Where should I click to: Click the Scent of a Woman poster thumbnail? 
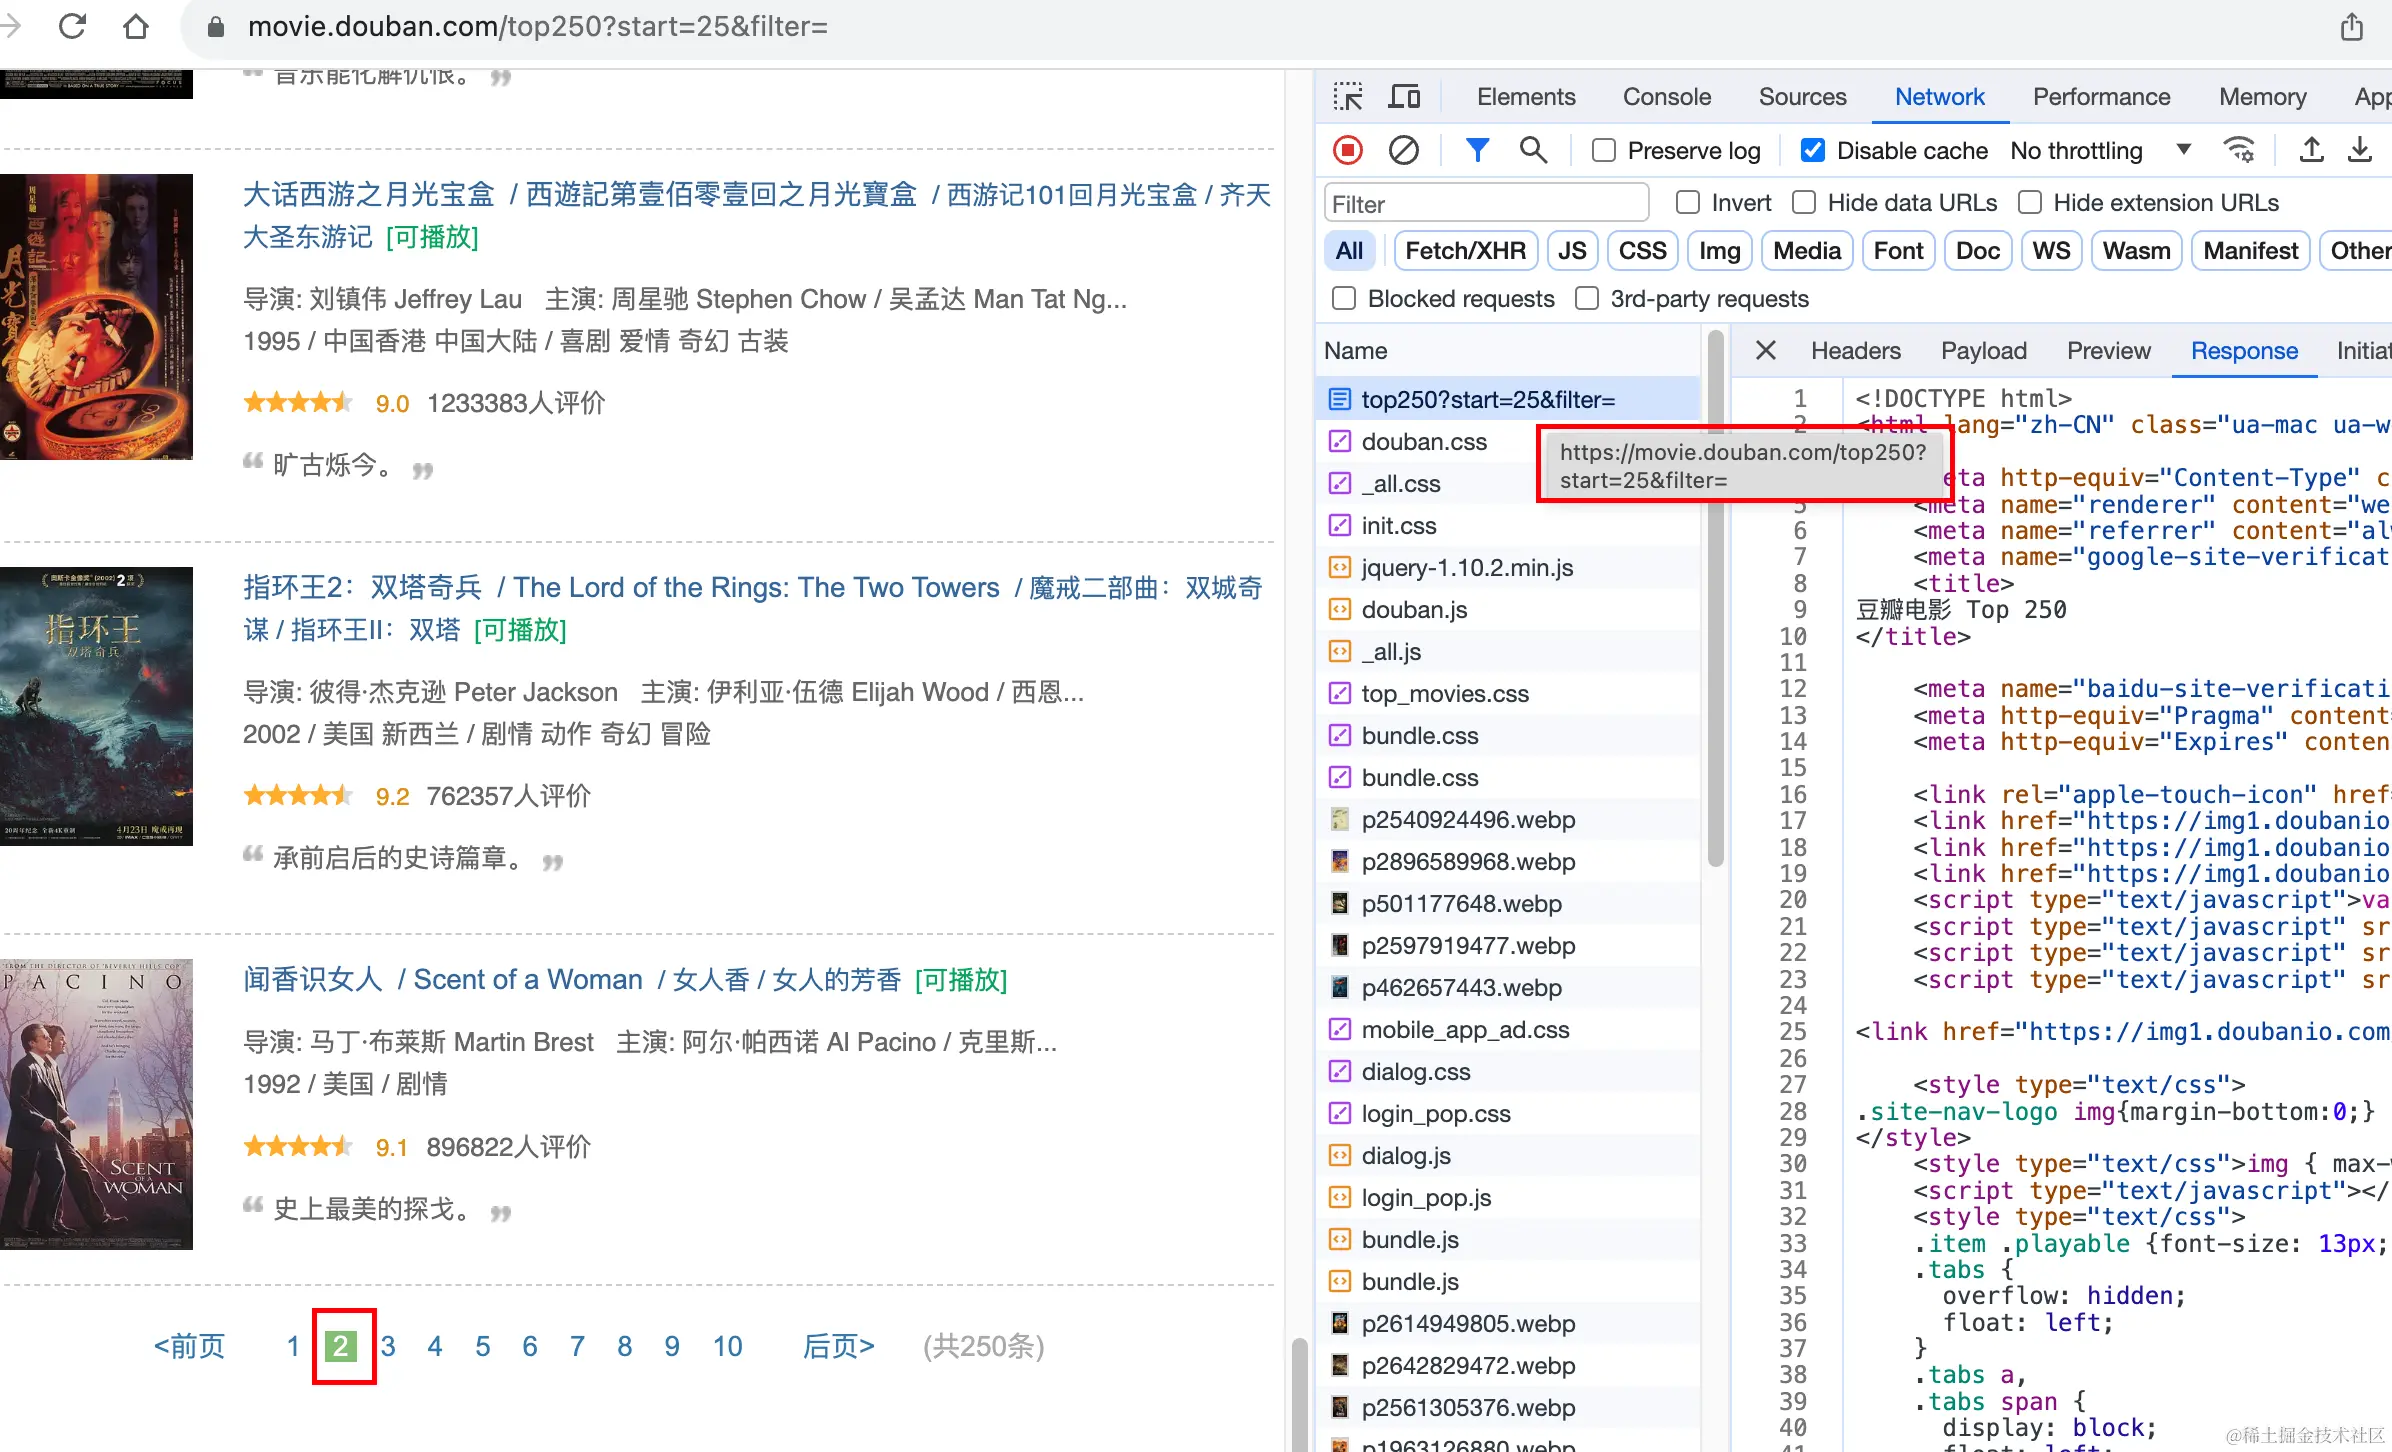[x=96, y=1104]
